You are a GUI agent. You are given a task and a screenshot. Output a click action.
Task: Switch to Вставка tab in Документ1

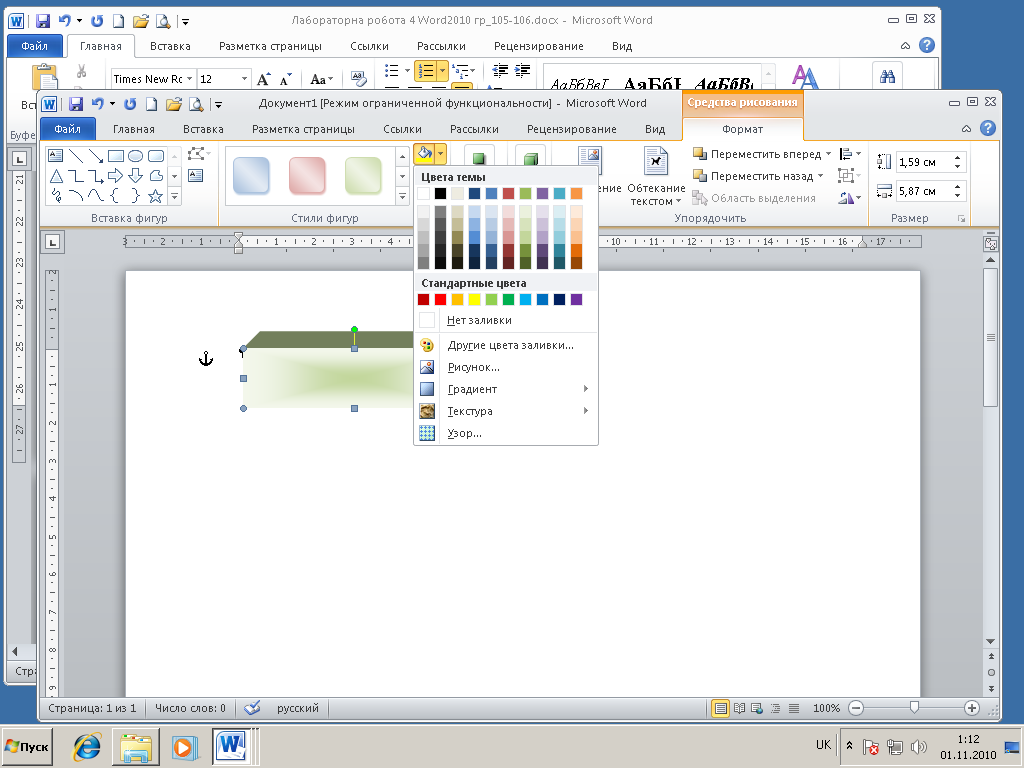203,129
